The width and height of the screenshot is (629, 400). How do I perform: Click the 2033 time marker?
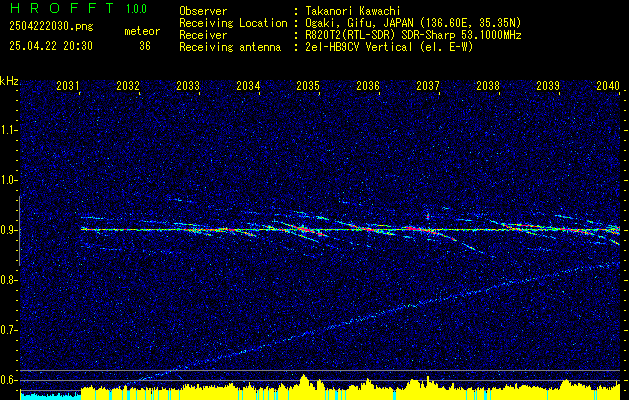tap(188, 85)
